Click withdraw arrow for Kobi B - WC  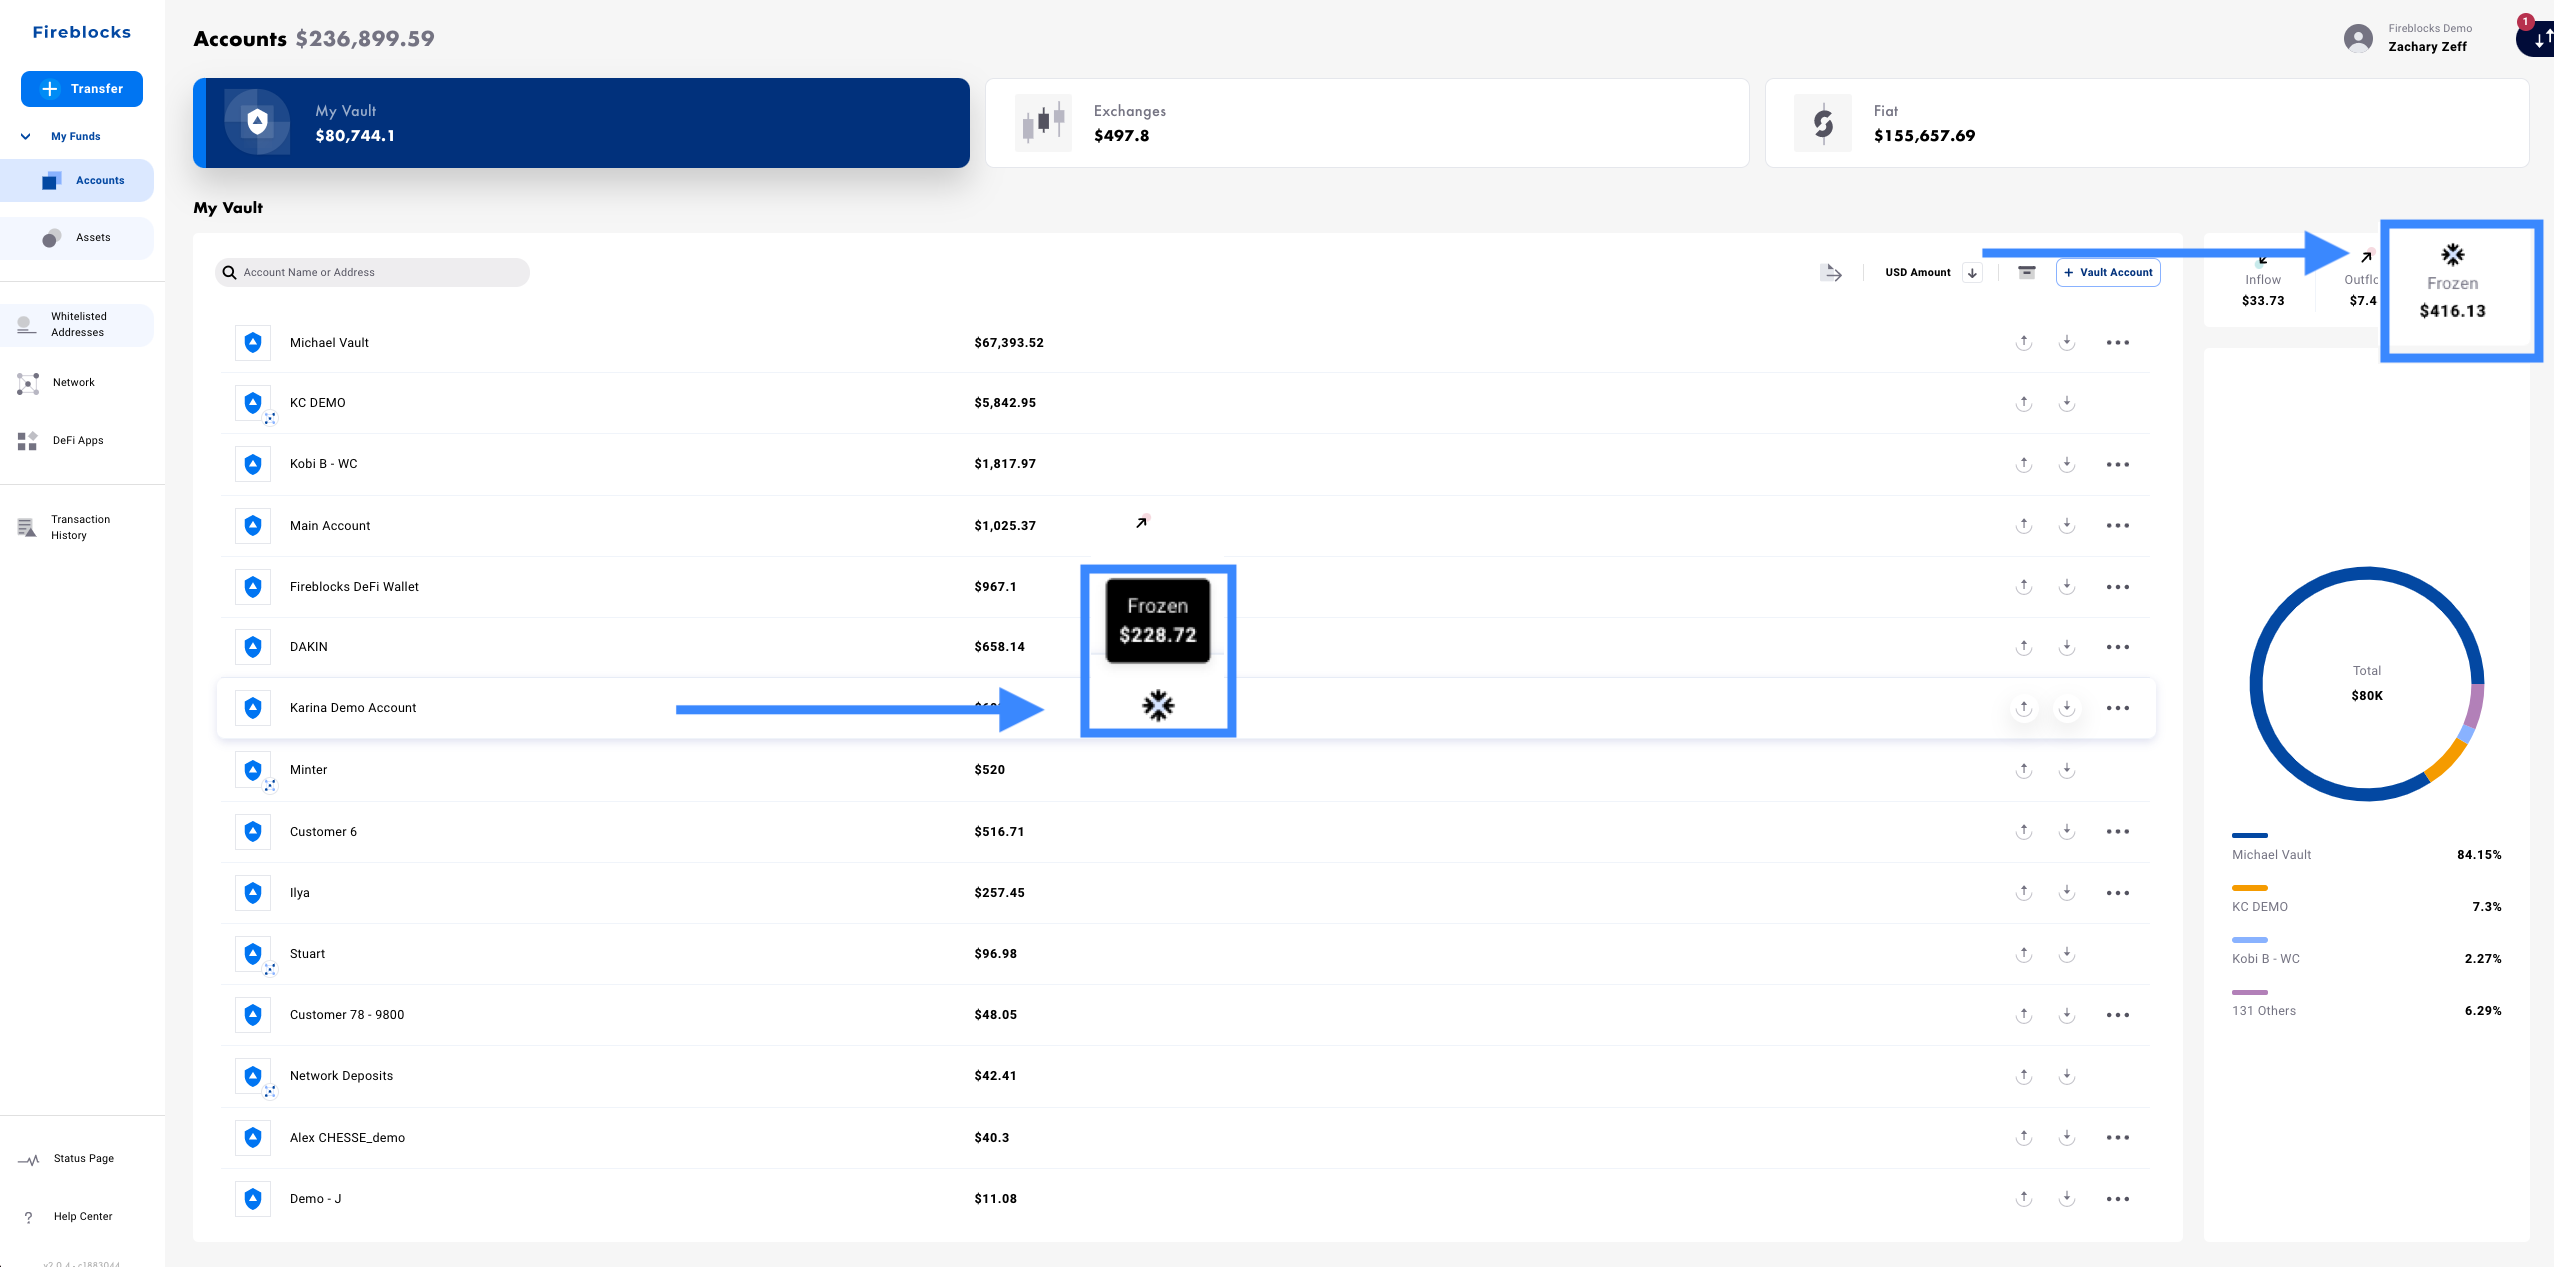click(x=2024, y=464)
